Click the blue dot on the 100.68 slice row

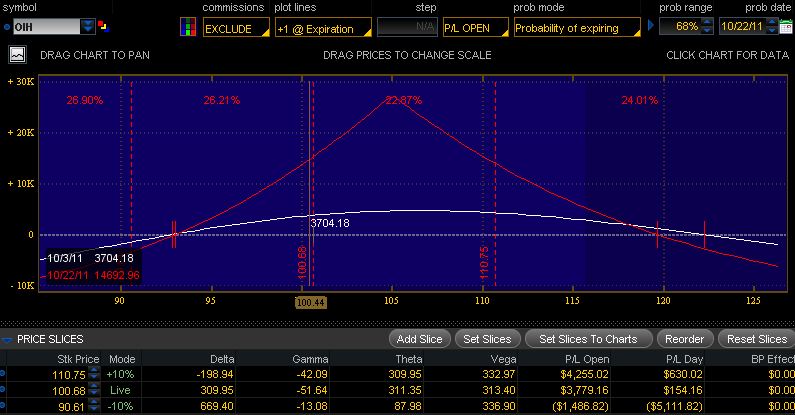[x=3, y=389]
